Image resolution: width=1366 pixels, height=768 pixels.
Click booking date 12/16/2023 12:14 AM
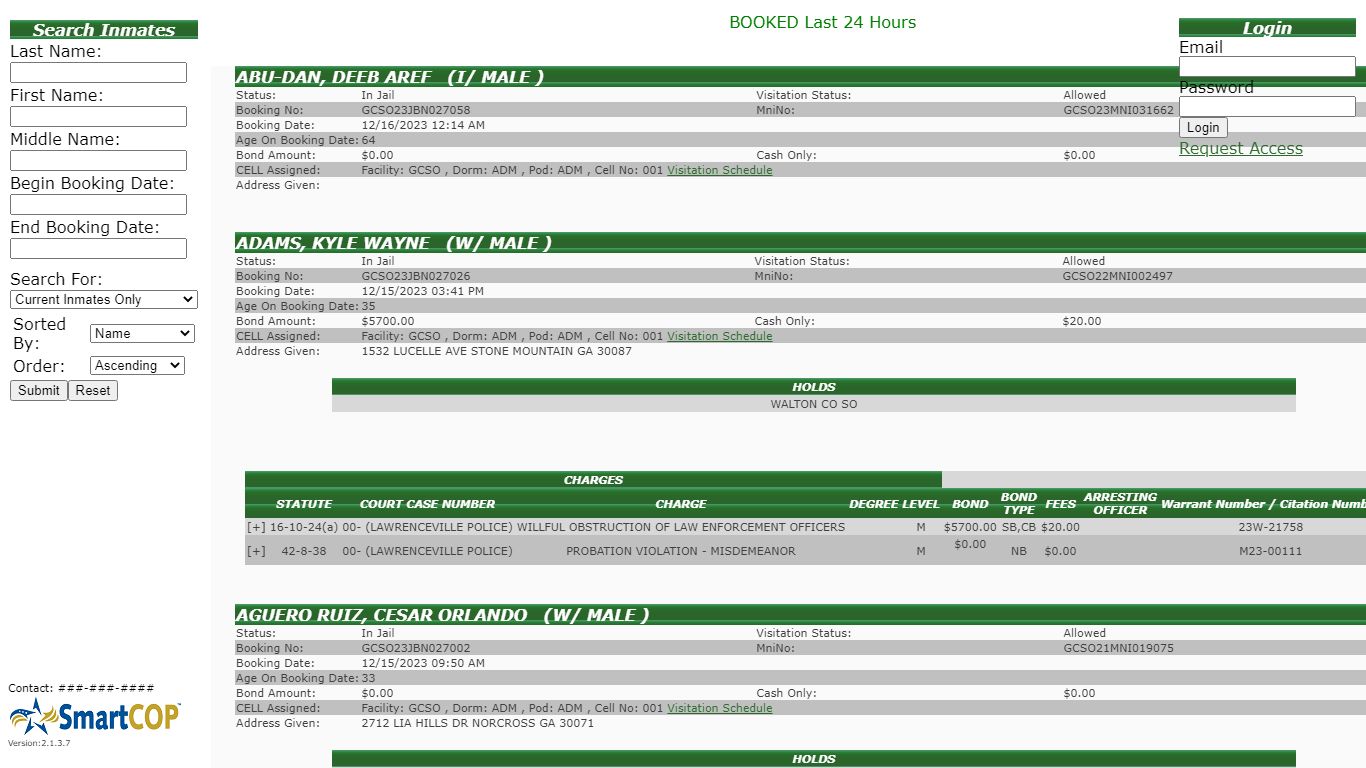[x=423, y=125]
